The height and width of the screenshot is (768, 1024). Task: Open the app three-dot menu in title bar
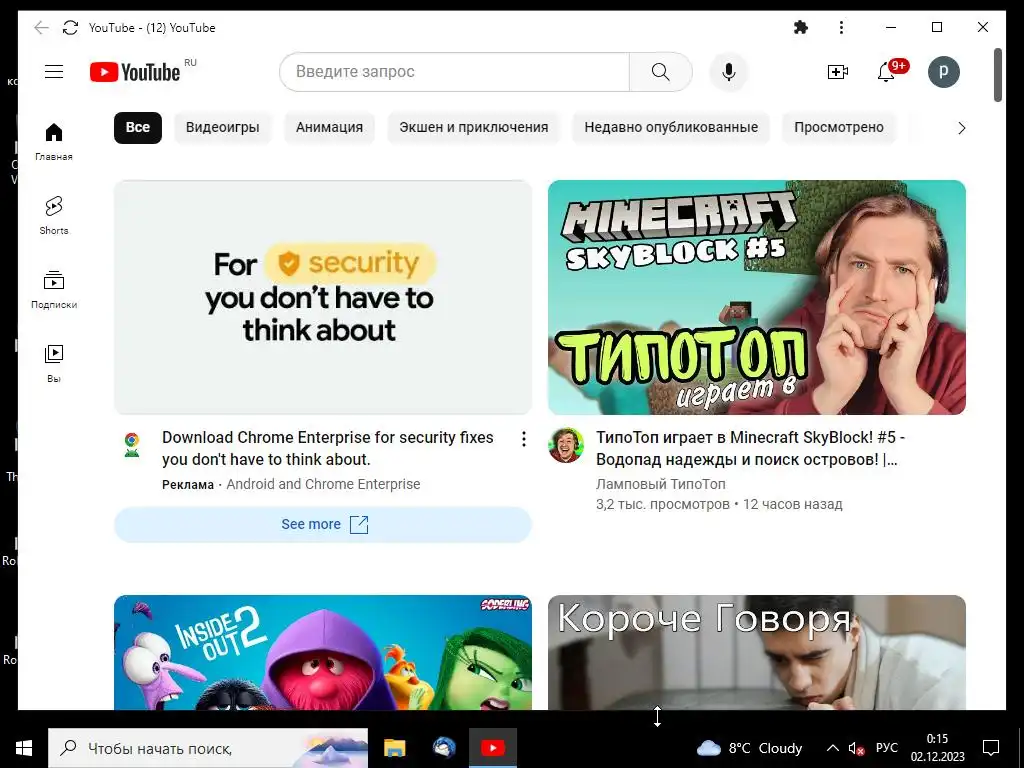[841, 27]
